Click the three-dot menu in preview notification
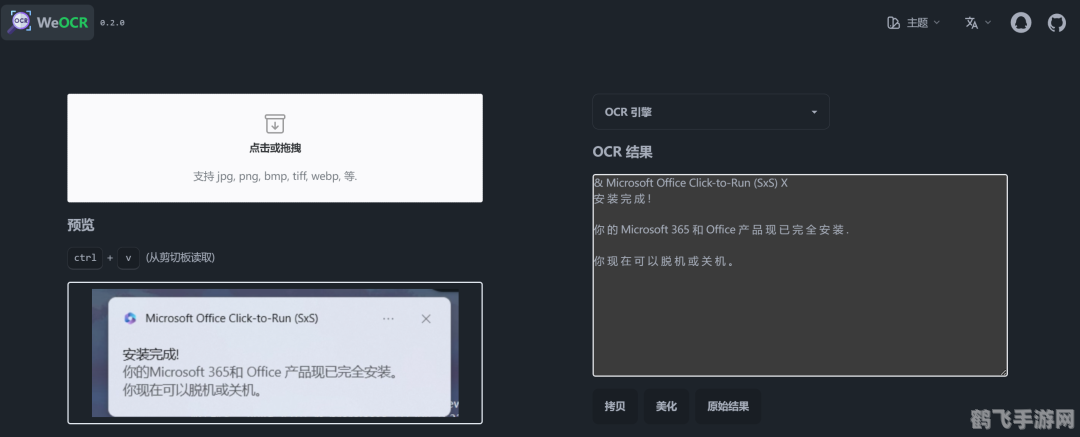This screenshot has height=437, width=1080. tap(388, 318)
